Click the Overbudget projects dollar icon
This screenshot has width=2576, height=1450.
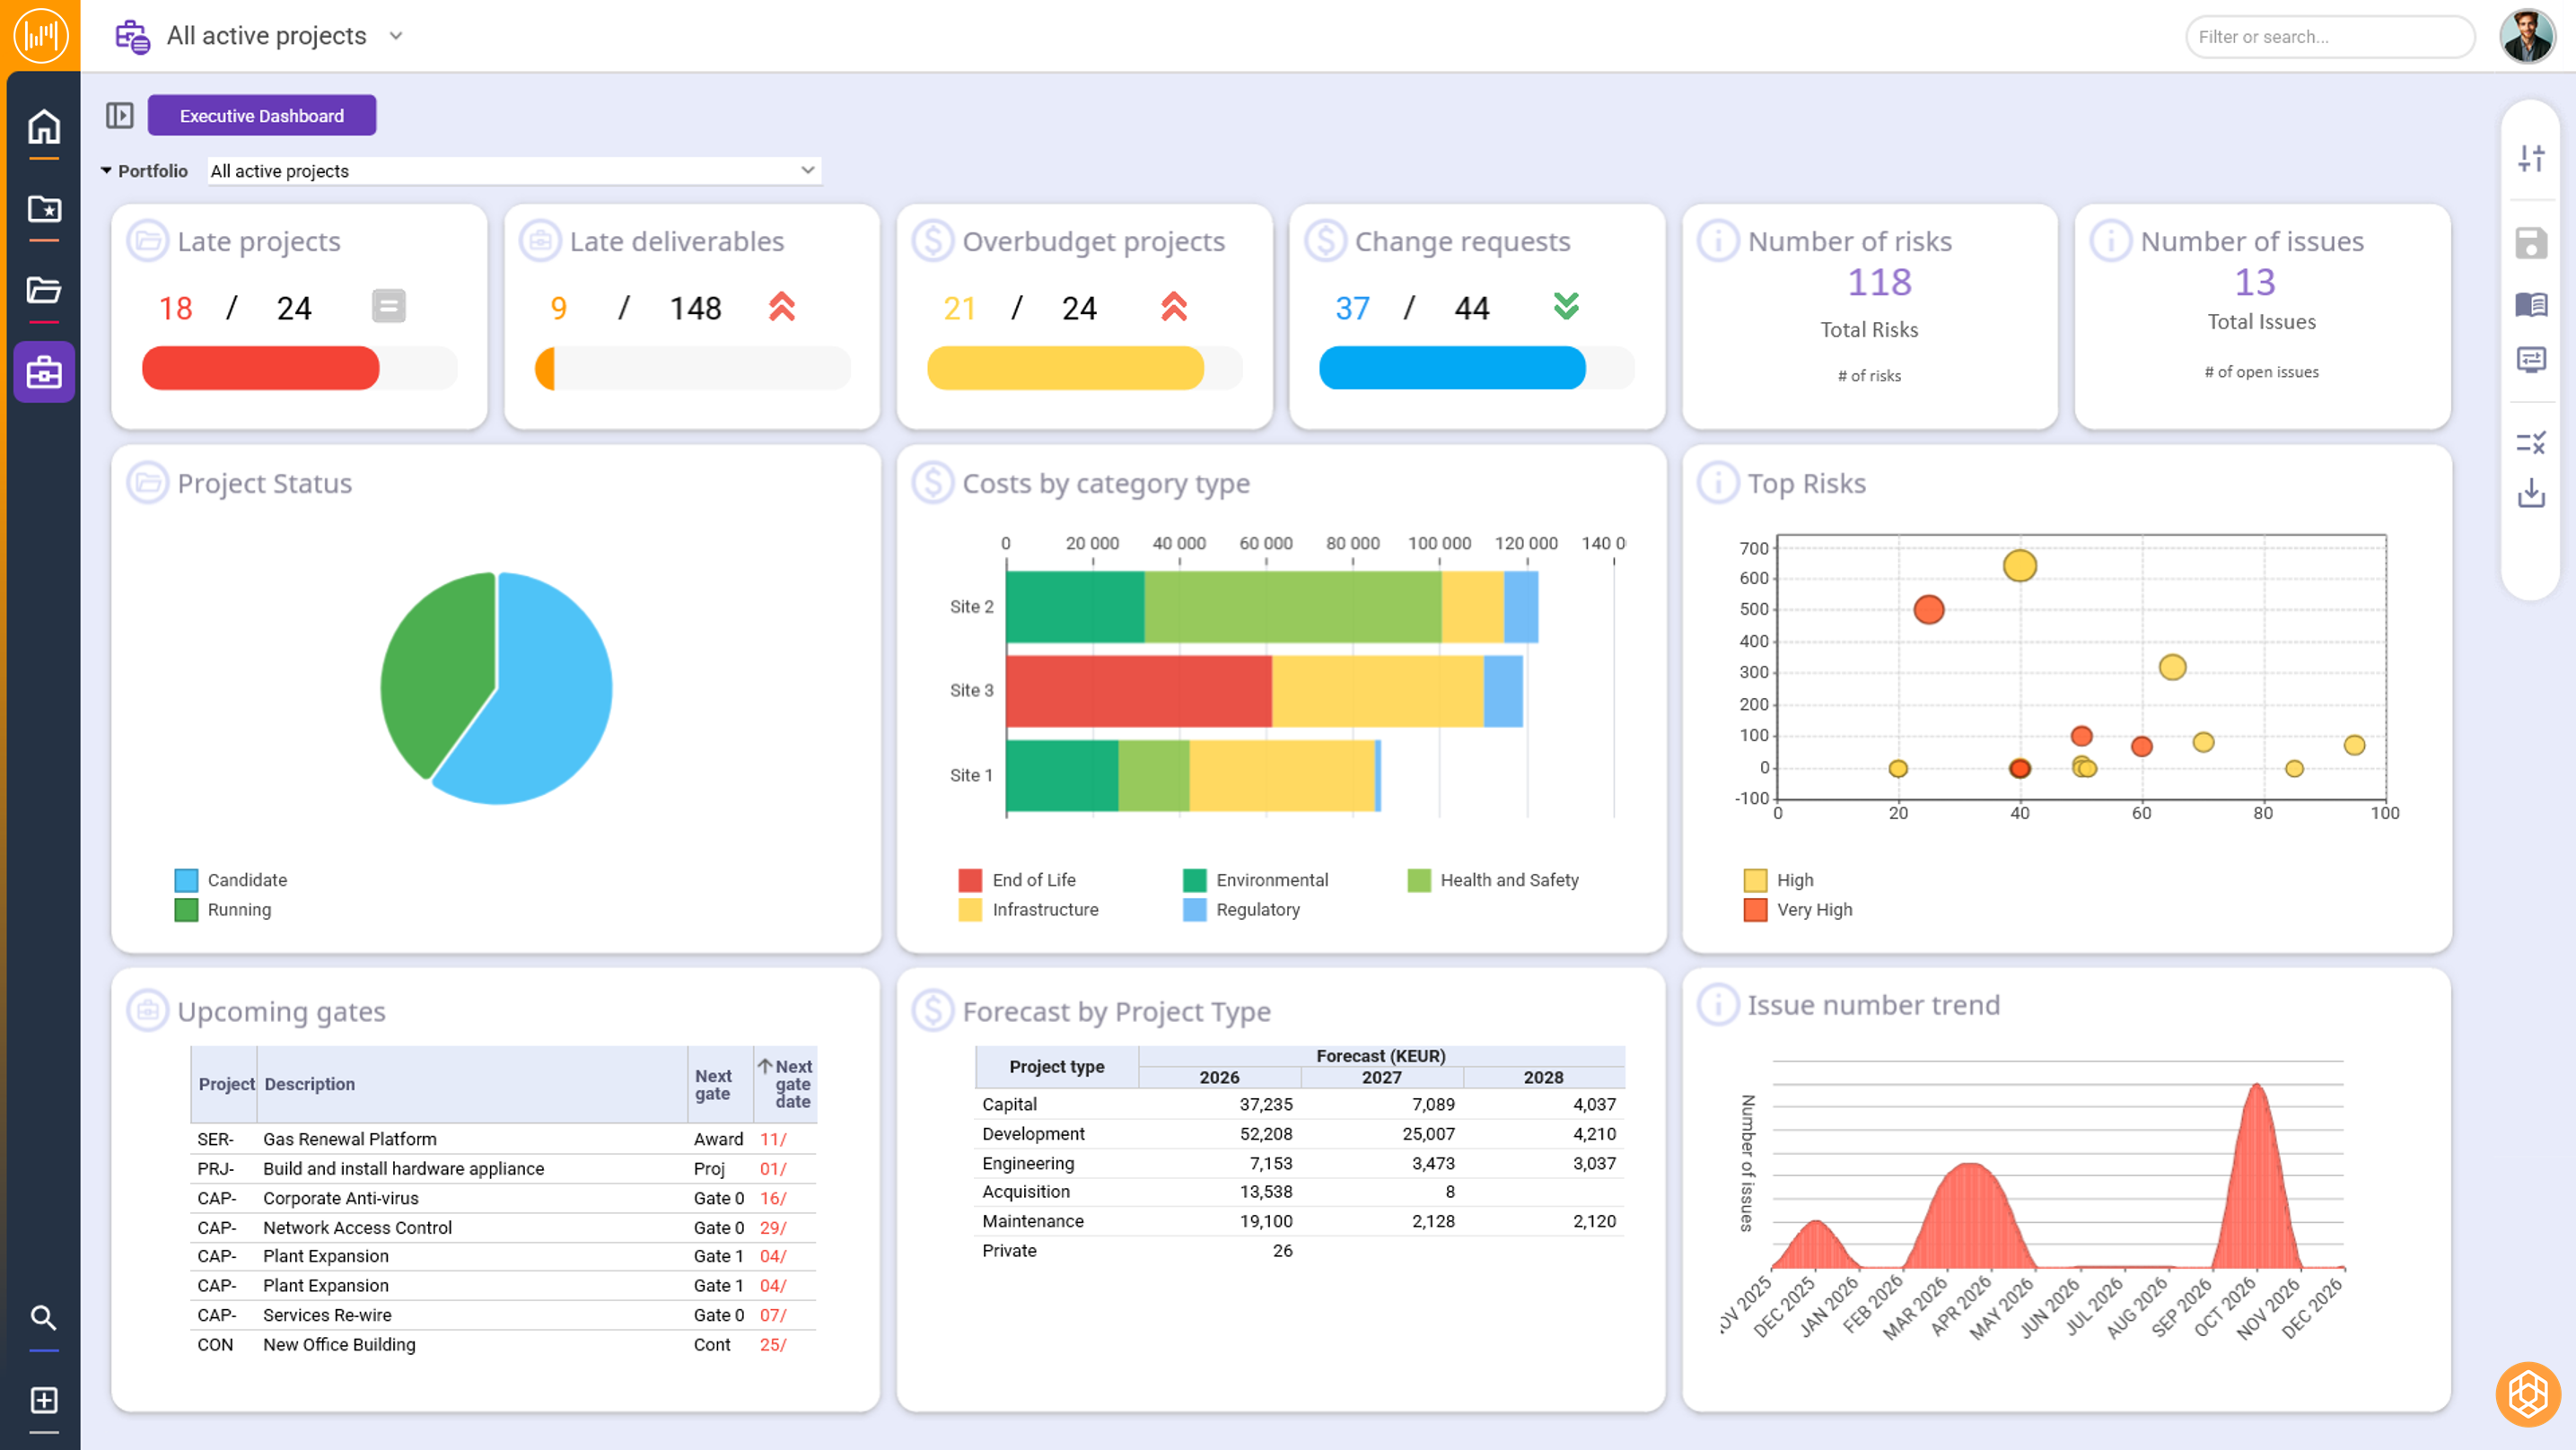tap(933, 241)
